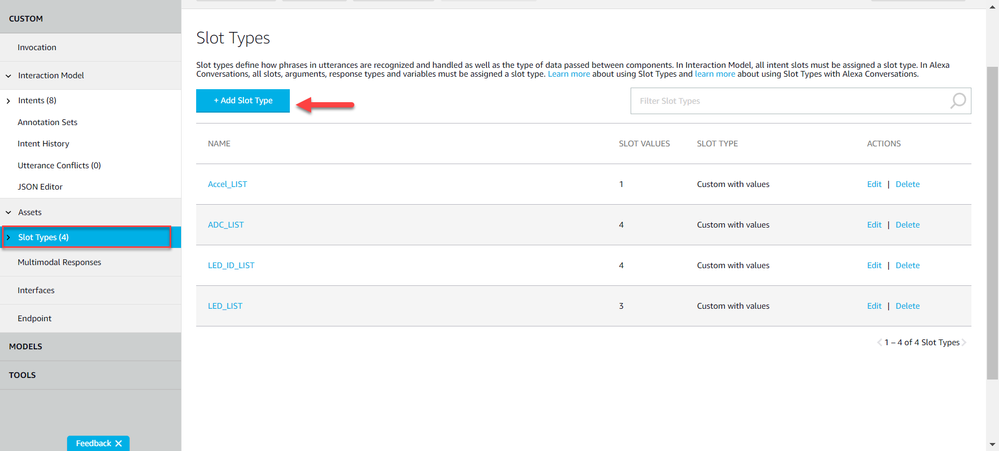Go to next page of slot types
The width and height of the screenshot is (999, 451).
[x=964, y=343]
